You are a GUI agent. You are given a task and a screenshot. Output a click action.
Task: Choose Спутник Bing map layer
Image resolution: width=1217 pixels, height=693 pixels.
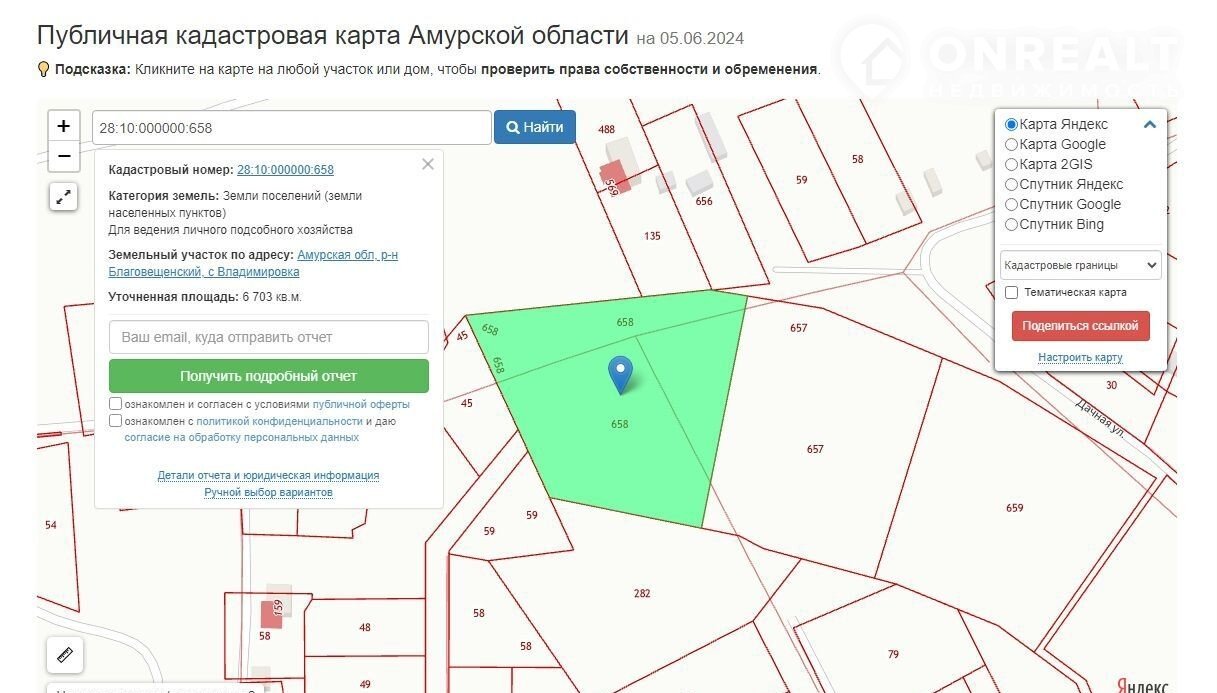click(1011, 224)
